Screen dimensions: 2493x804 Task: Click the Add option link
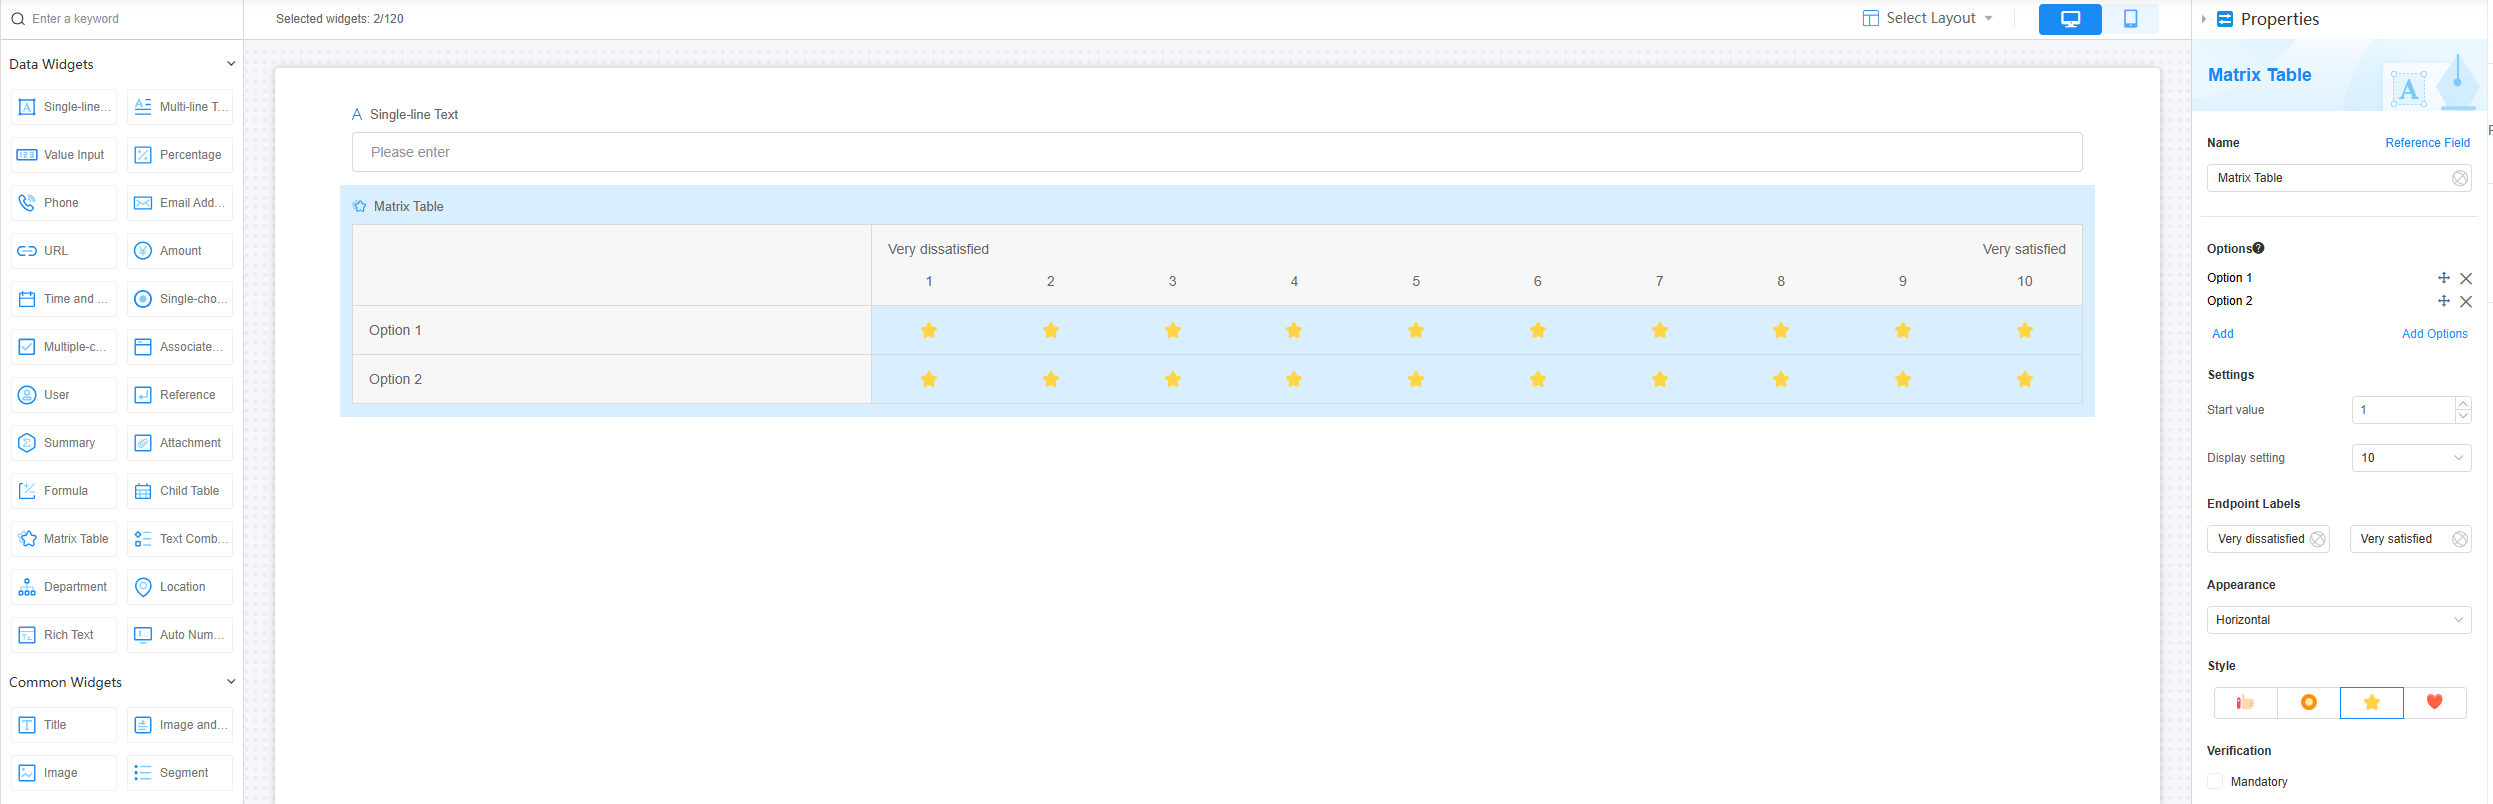coord(2222,334)
